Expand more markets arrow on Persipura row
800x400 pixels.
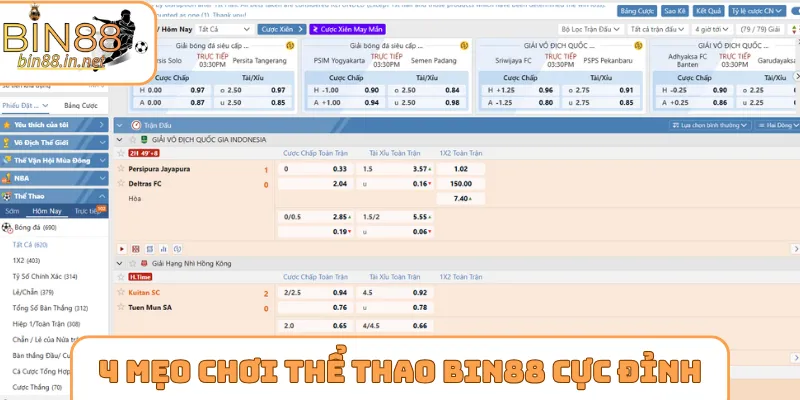(x=795, y=249)
